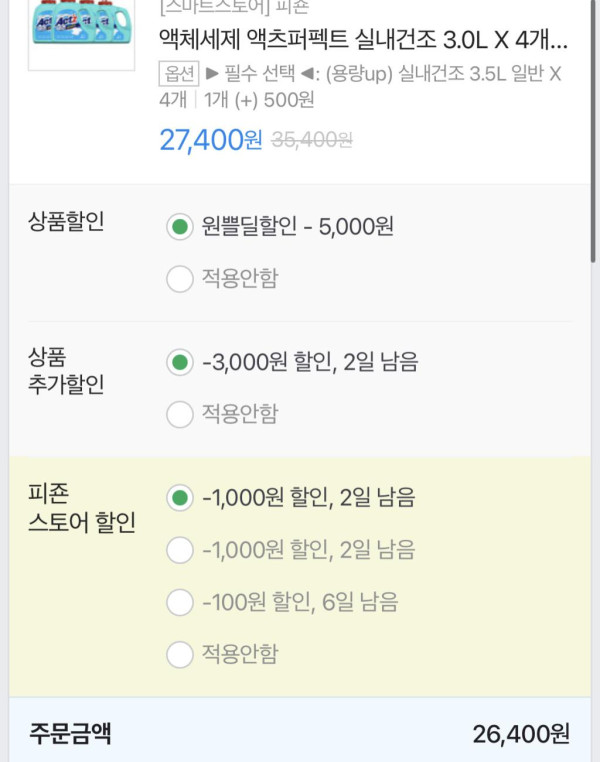Screen dimensions: 600x762
Task: Click the struck-through 35,400원 original price
Action: (310, 141)
